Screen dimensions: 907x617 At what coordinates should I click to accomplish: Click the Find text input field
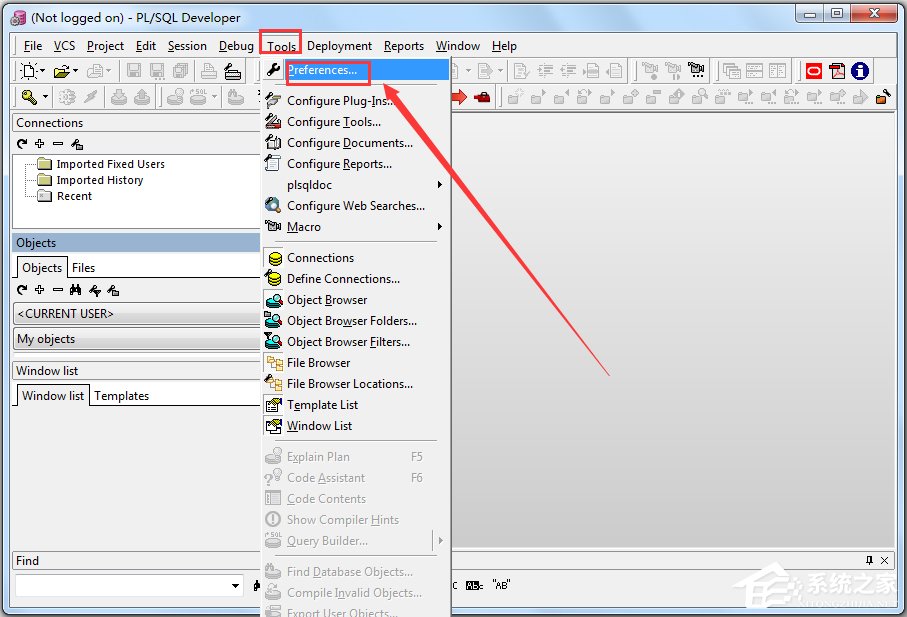[121, 585]
